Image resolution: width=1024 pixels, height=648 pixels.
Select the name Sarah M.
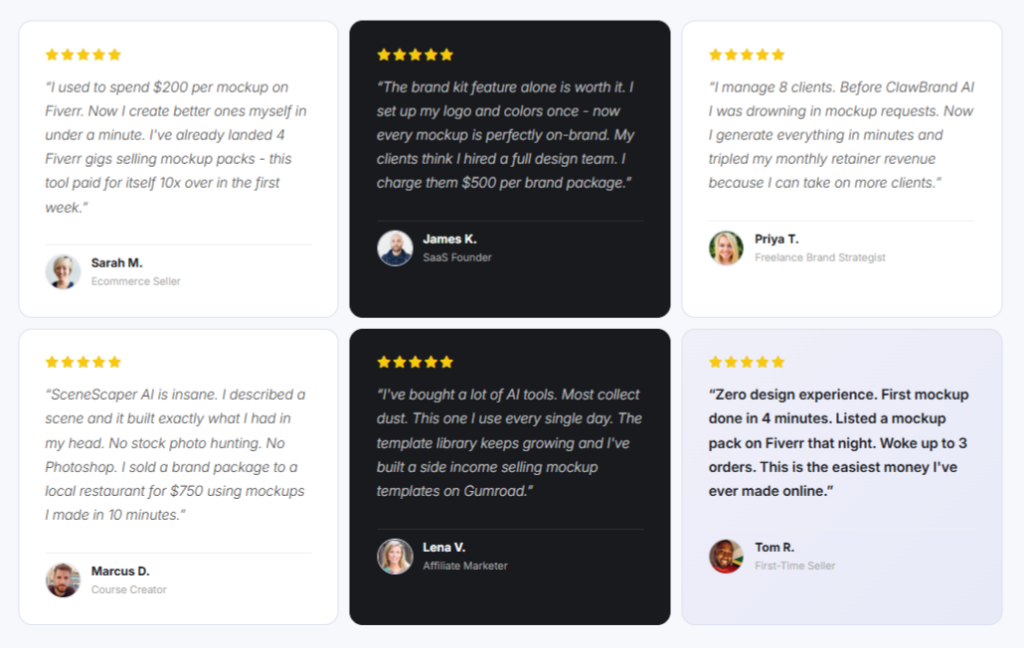(x=117, y=263)
